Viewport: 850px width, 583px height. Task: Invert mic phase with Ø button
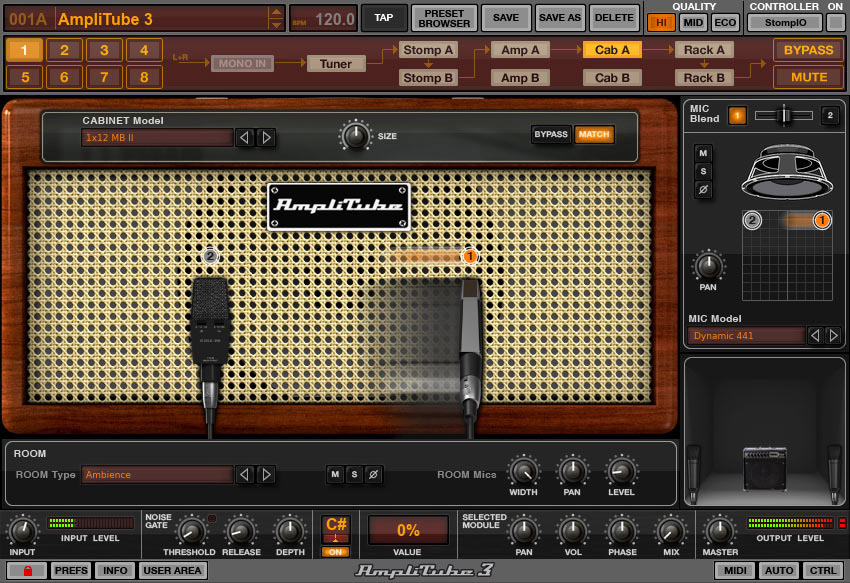[x=703, y=190]
